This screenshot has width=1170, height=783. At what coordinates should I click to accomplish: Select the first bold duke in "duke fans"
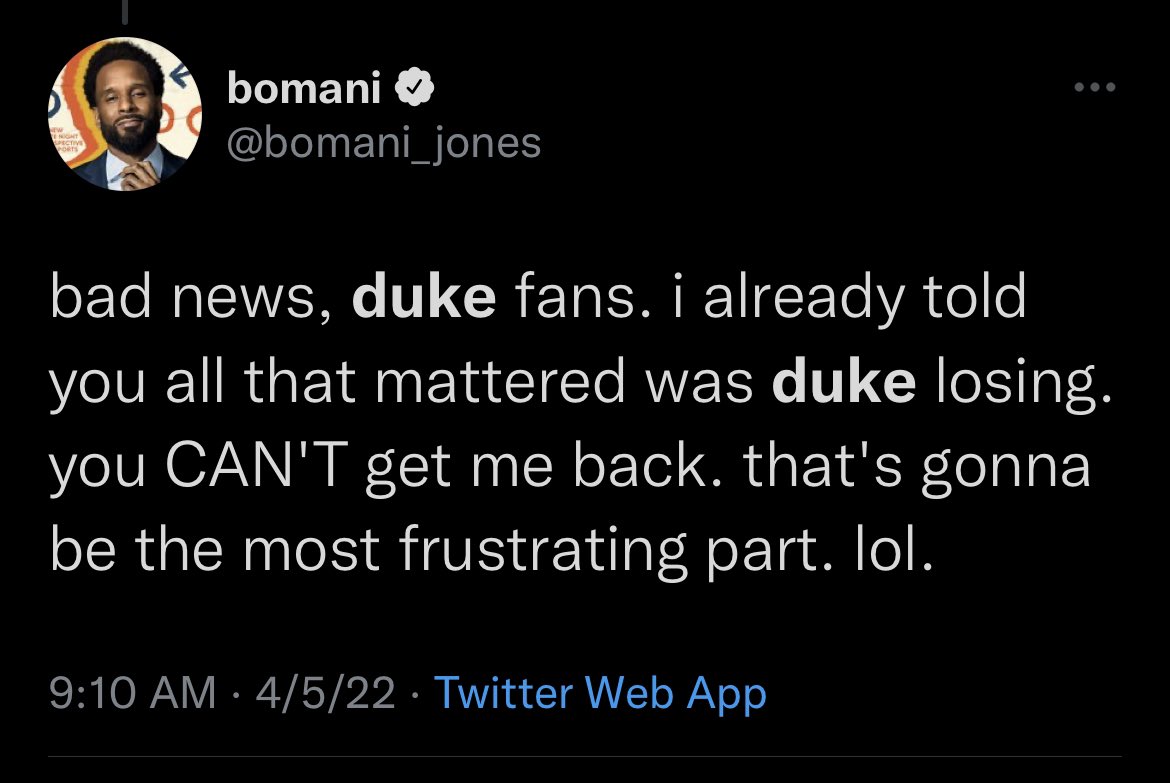tap(424, 296)
